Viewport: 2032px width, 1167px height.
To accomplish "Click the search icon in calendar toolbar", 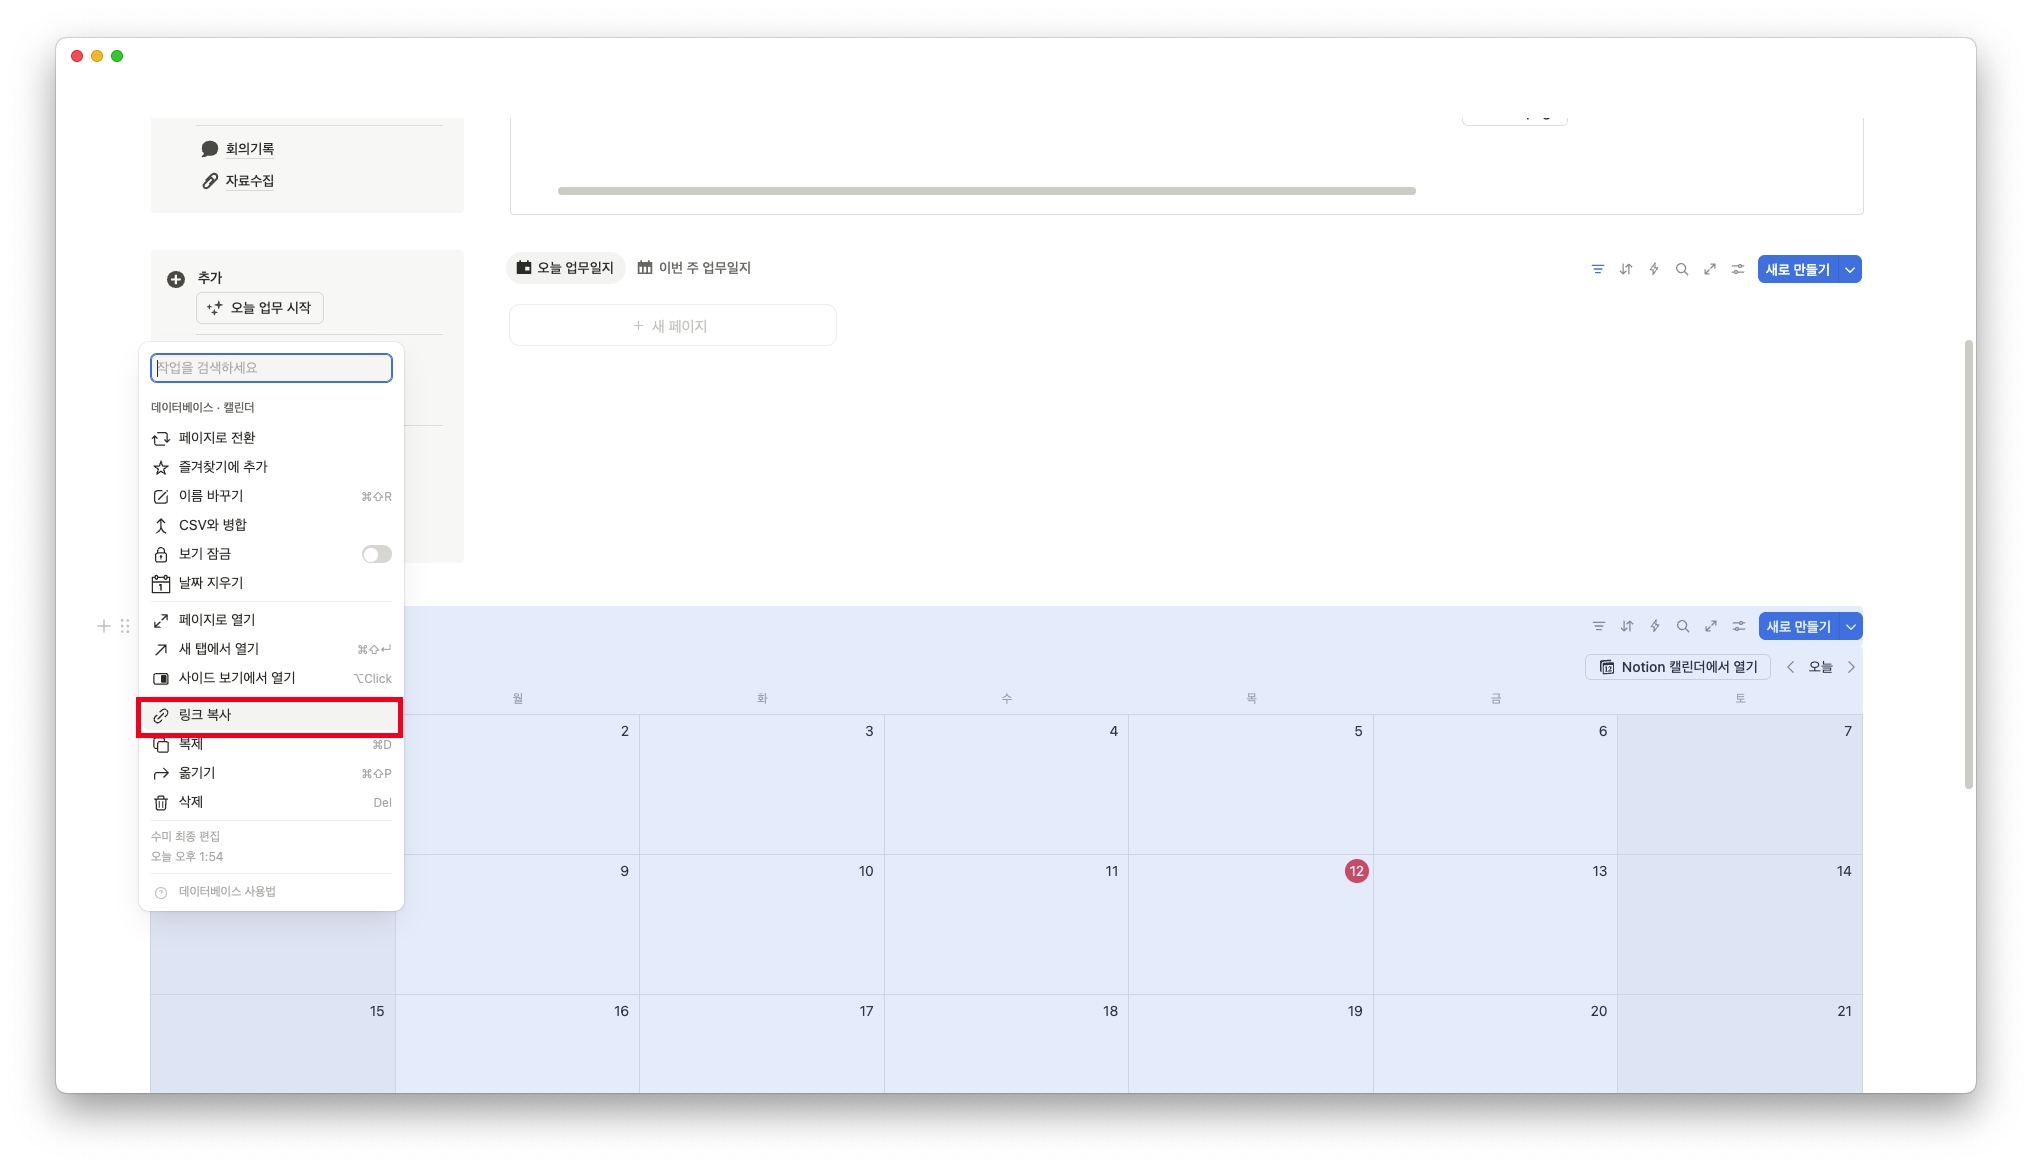I will tap(1683, 626).
